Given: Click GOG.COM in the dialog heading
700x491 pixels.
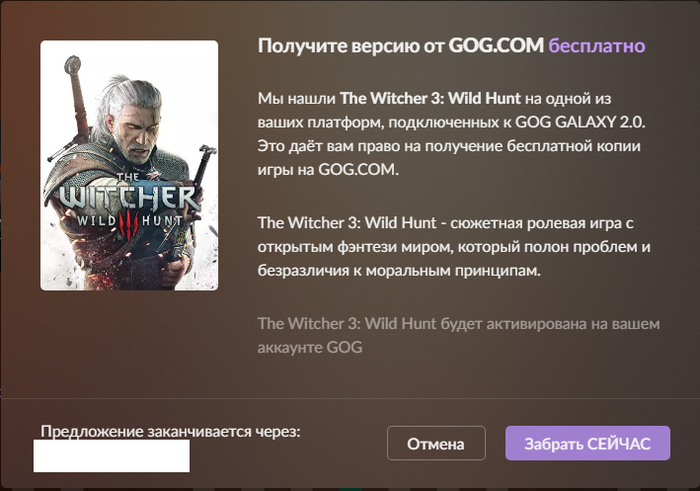Looking at the screenshot, I should pyautogui.click(x=496, y=46).
